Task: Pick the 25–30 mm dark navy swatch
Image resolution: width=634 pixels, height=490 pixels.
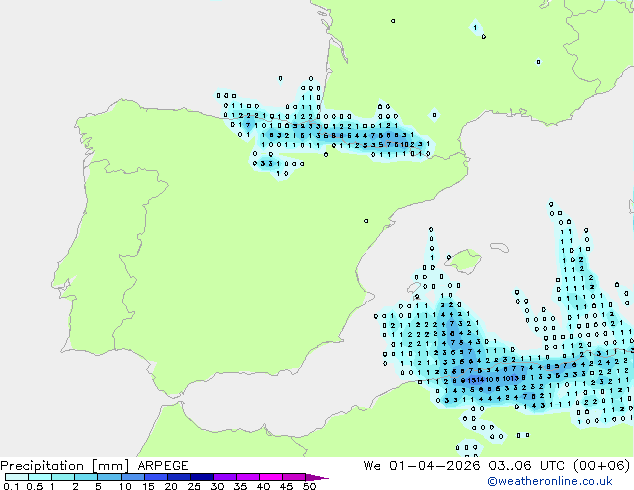Action: pyautogui.click(x=202, y=477)
